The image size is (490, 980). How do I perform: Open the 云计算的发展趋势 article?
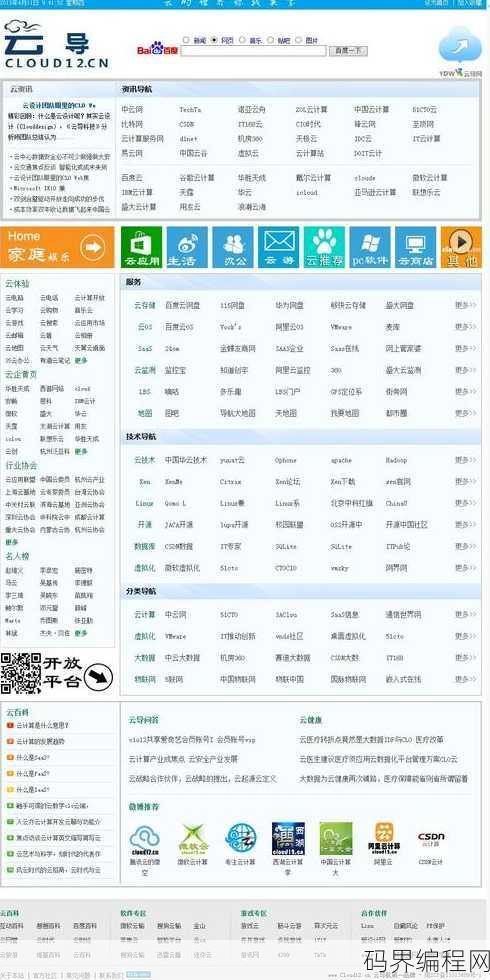40,741
